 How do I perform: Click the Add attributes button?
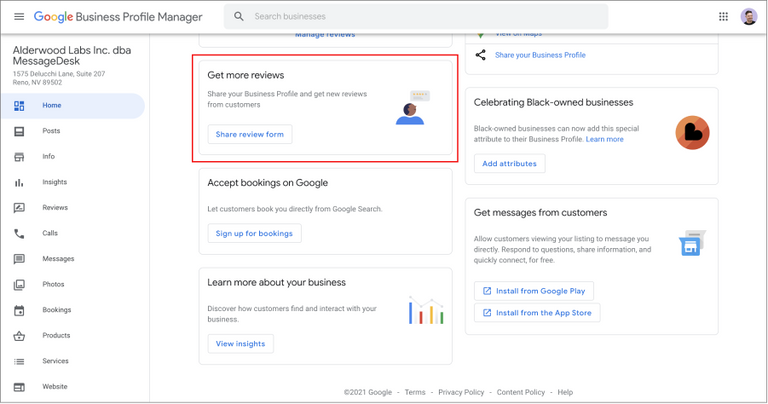tap(509, 164)
